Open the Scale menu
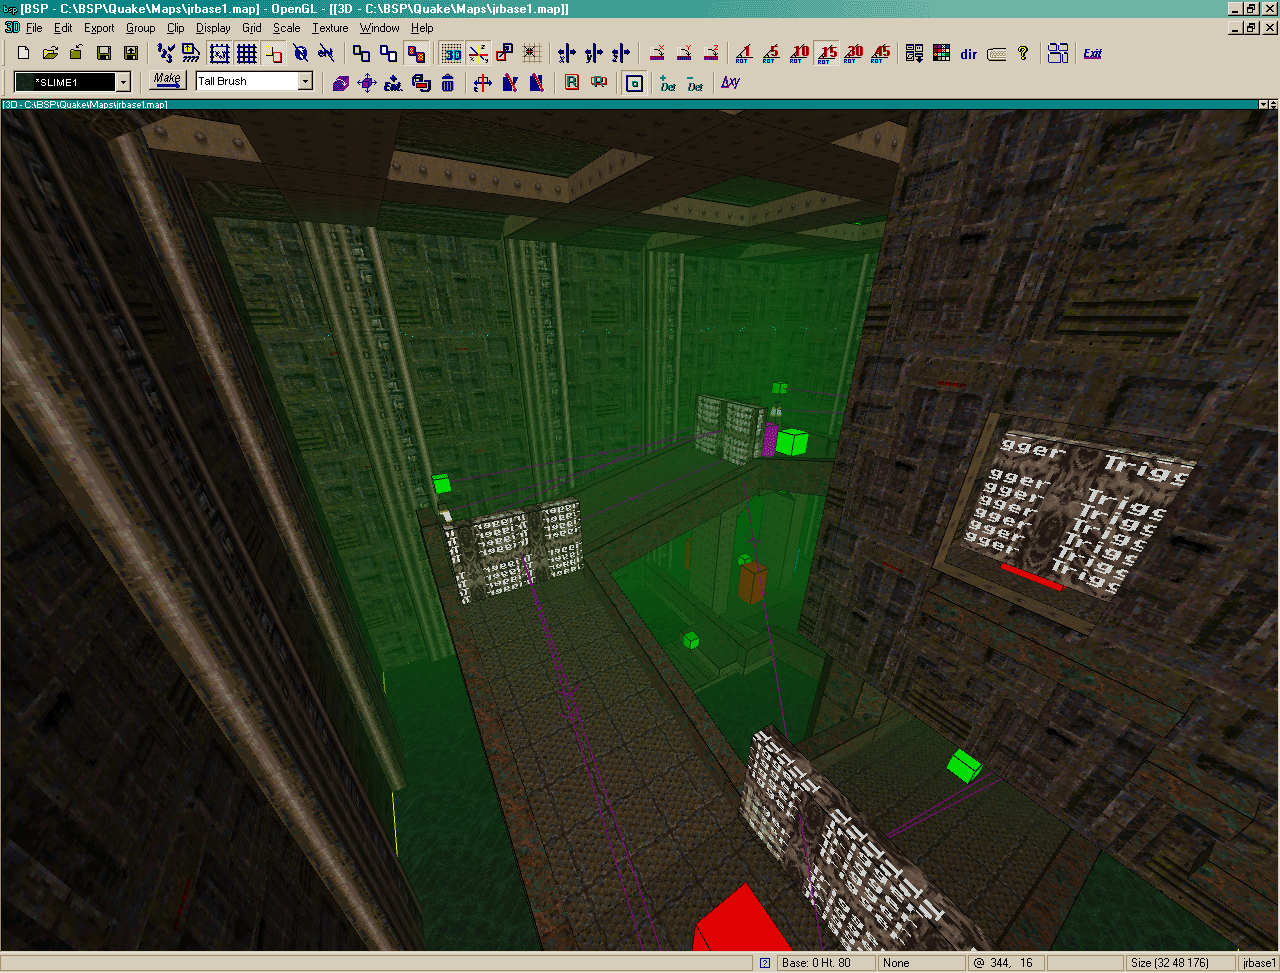Viewport: 1280px width, 973px height. (x=286, y=28)
